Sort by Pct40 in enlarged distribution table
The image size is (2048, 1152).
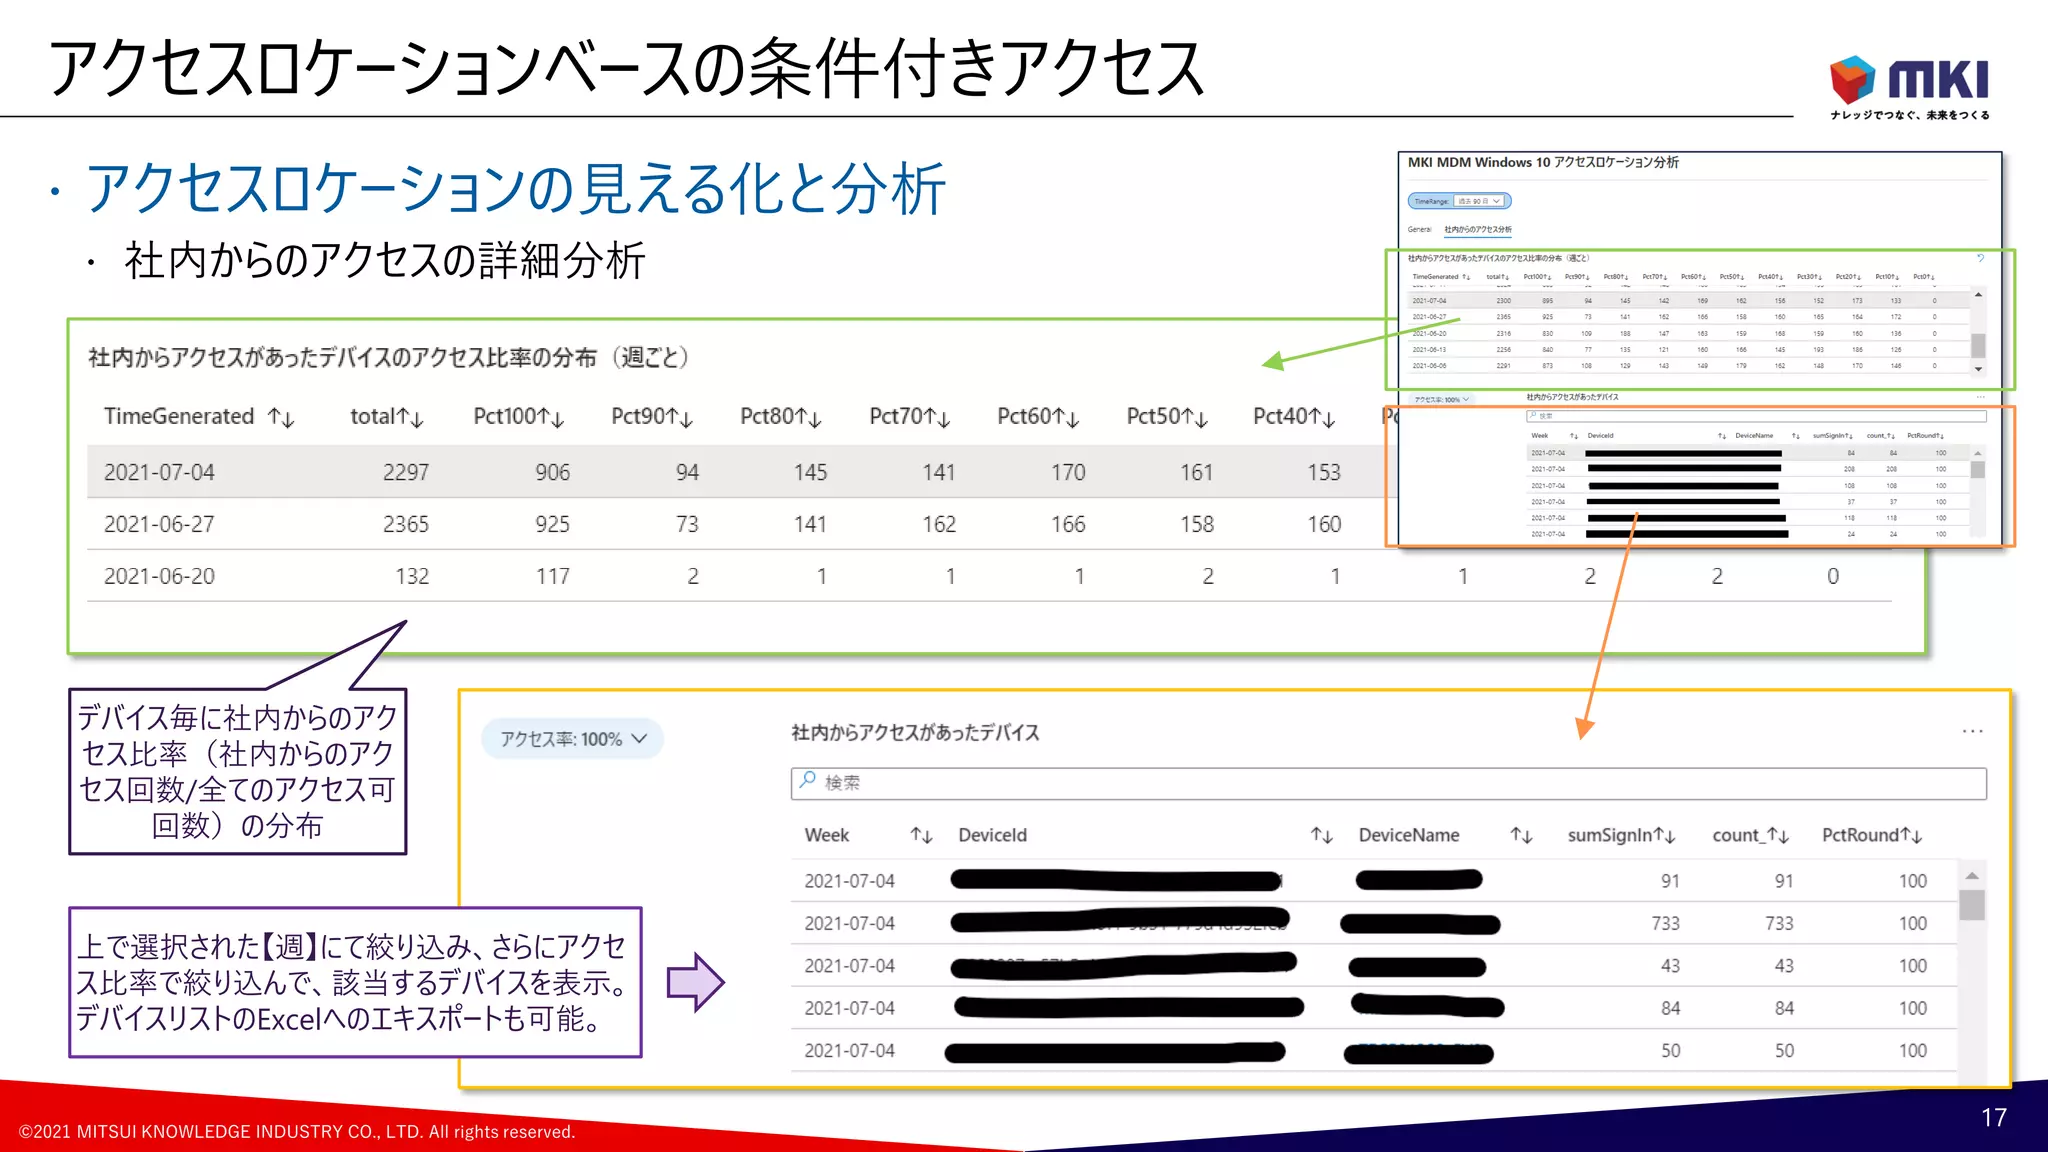point(1294,417)
